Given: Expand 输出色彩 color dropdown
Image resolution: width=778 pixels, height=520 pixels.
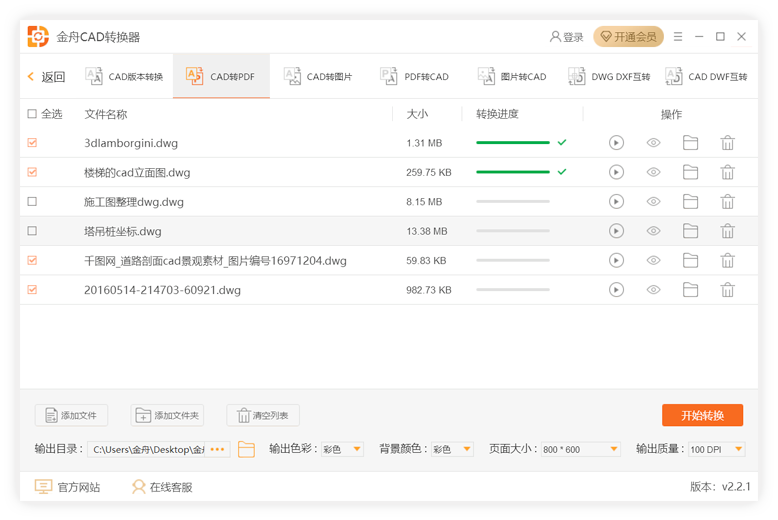Looking at the screenshot, I should [341, 449].
